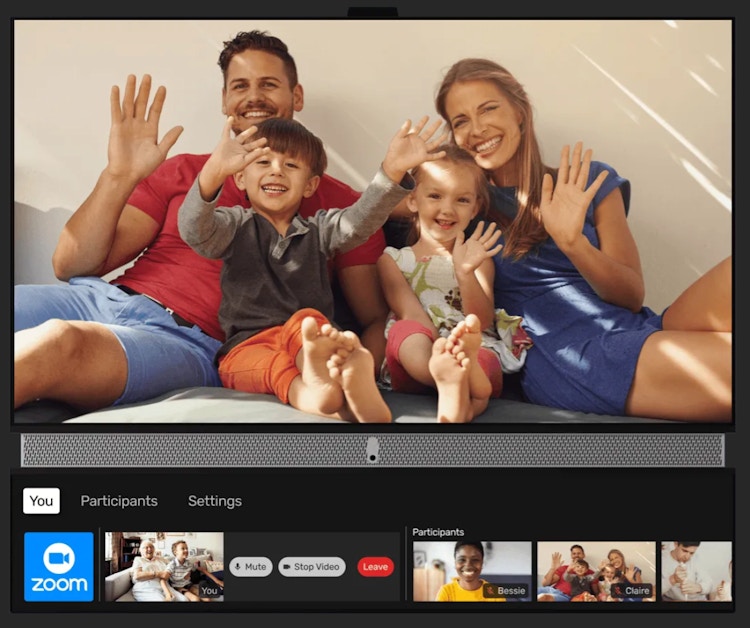The width and height of the screenshot is (750, 628).
Task: Click the Participants heading above the thumbnails
Action: 438,532
